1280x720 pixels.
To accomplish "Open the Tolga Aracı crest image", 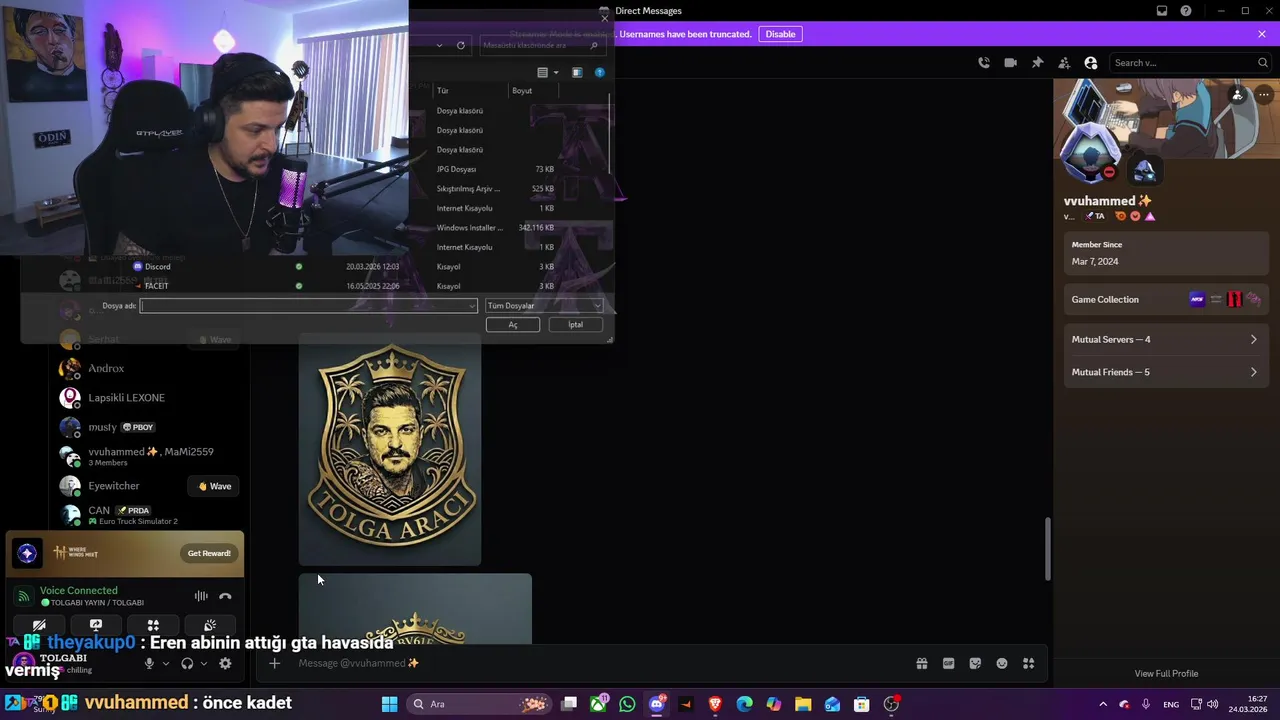I will tap(390, 450).
